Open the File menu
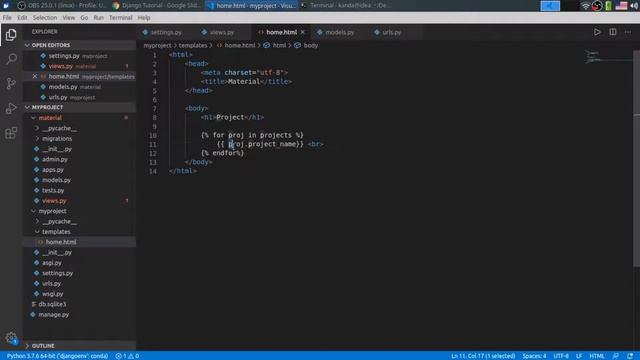The image size is (640, 360). click(x=7, y=18)
